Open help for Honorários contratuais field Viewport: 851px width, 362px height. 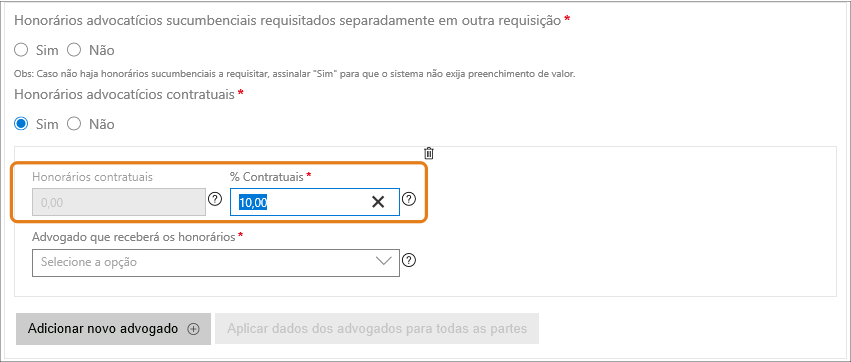click(x=215, y=199)
